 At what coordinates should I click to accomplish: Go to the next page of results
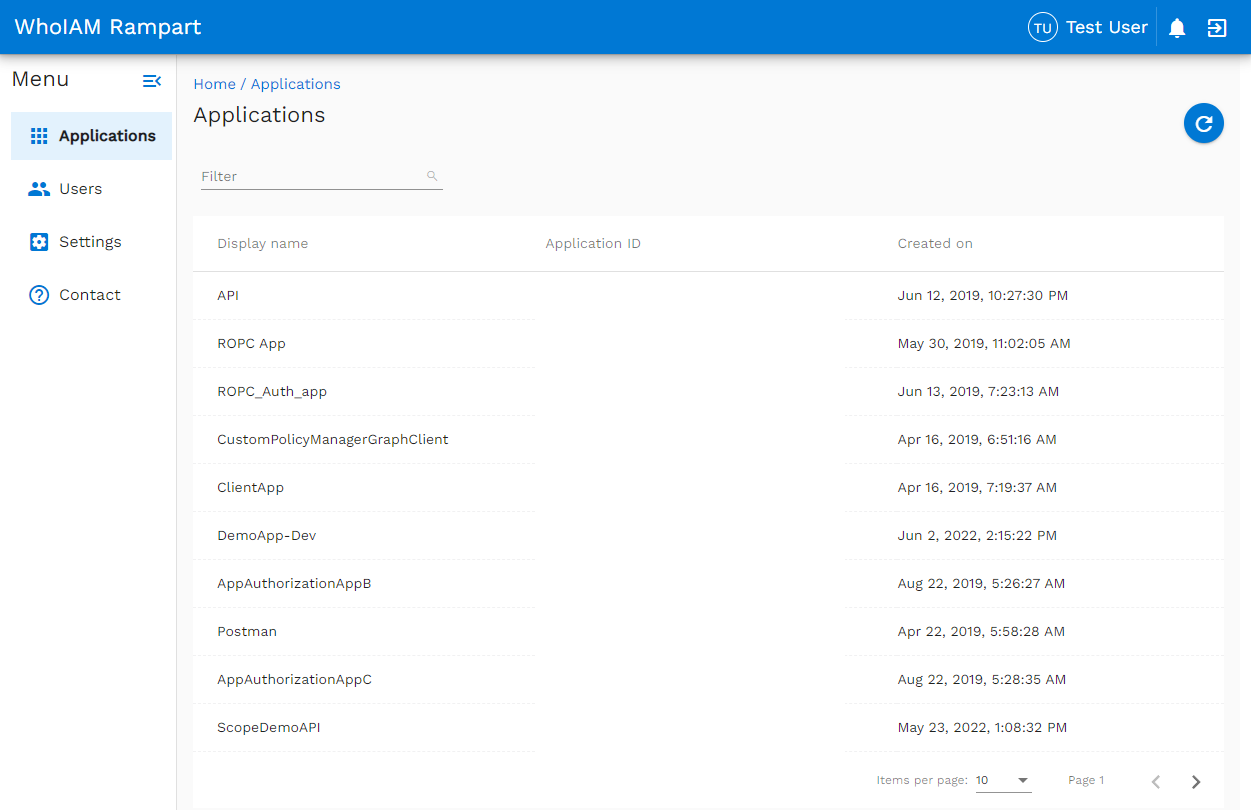coord(1195,781)
